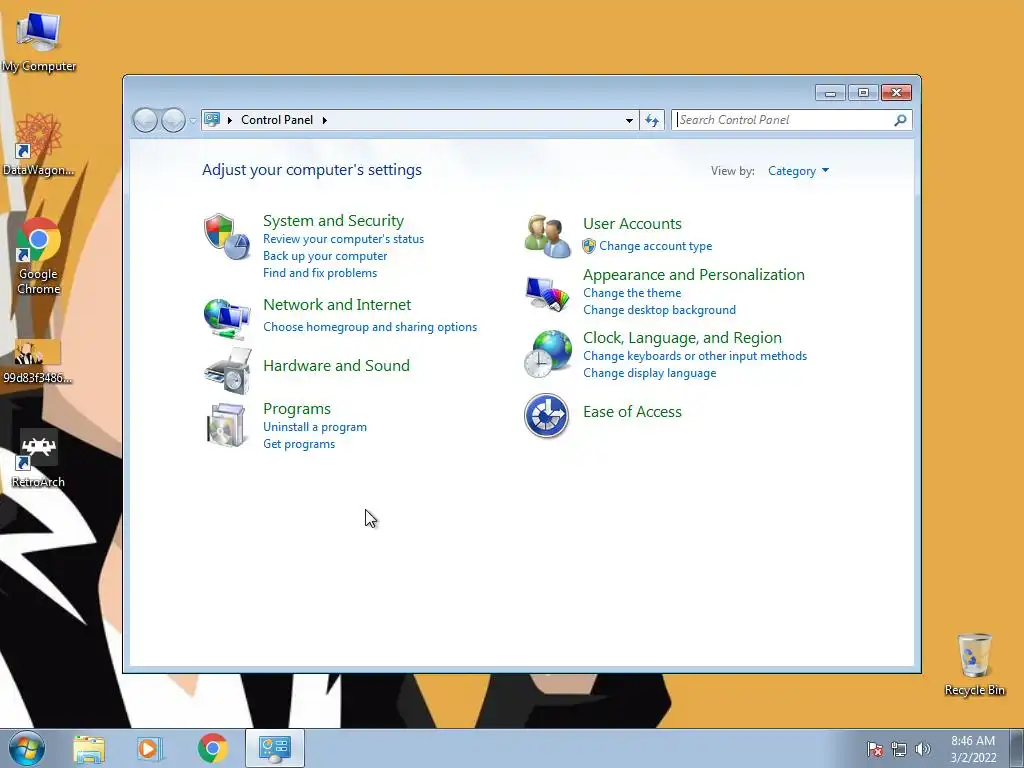Open the Recycle Bin on desktop
The height and width of the screenshot is (768, 1024).
[x=974, y=665]
